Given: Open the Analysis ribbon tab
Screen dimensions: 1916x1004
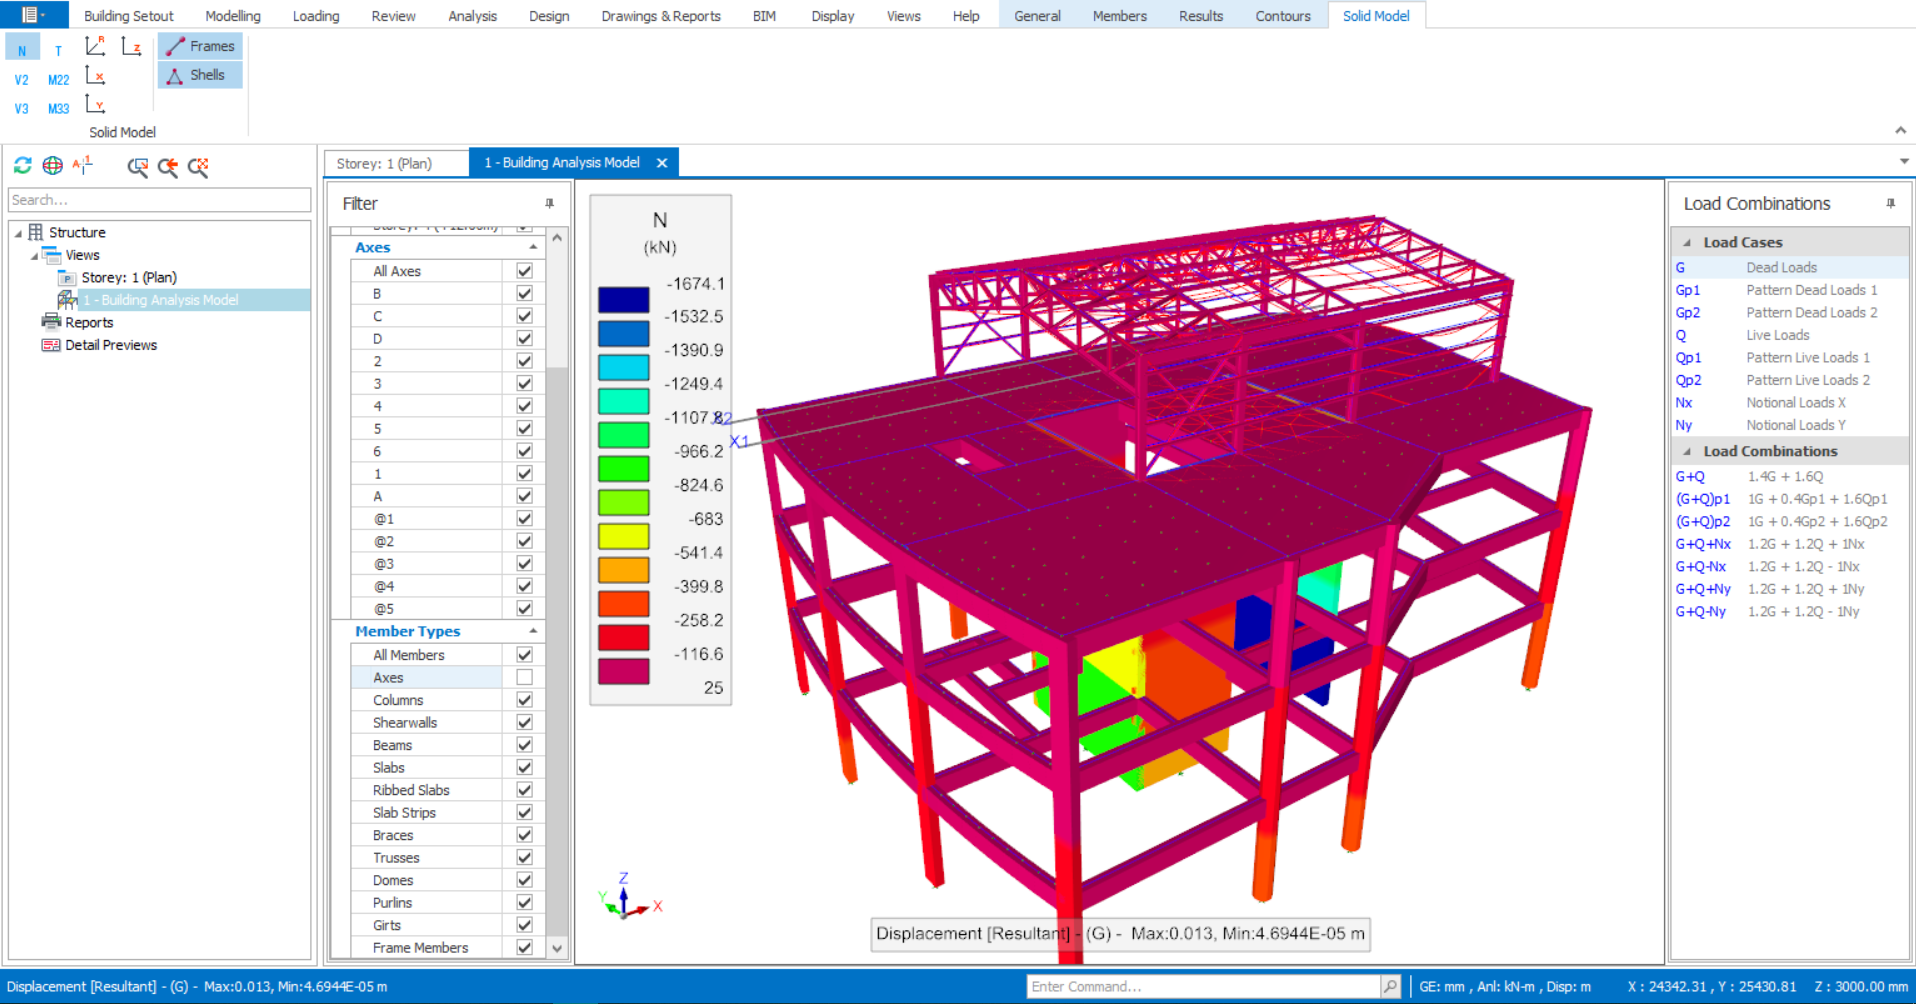Looking at the screenshot, I should (x=472, y=16).
